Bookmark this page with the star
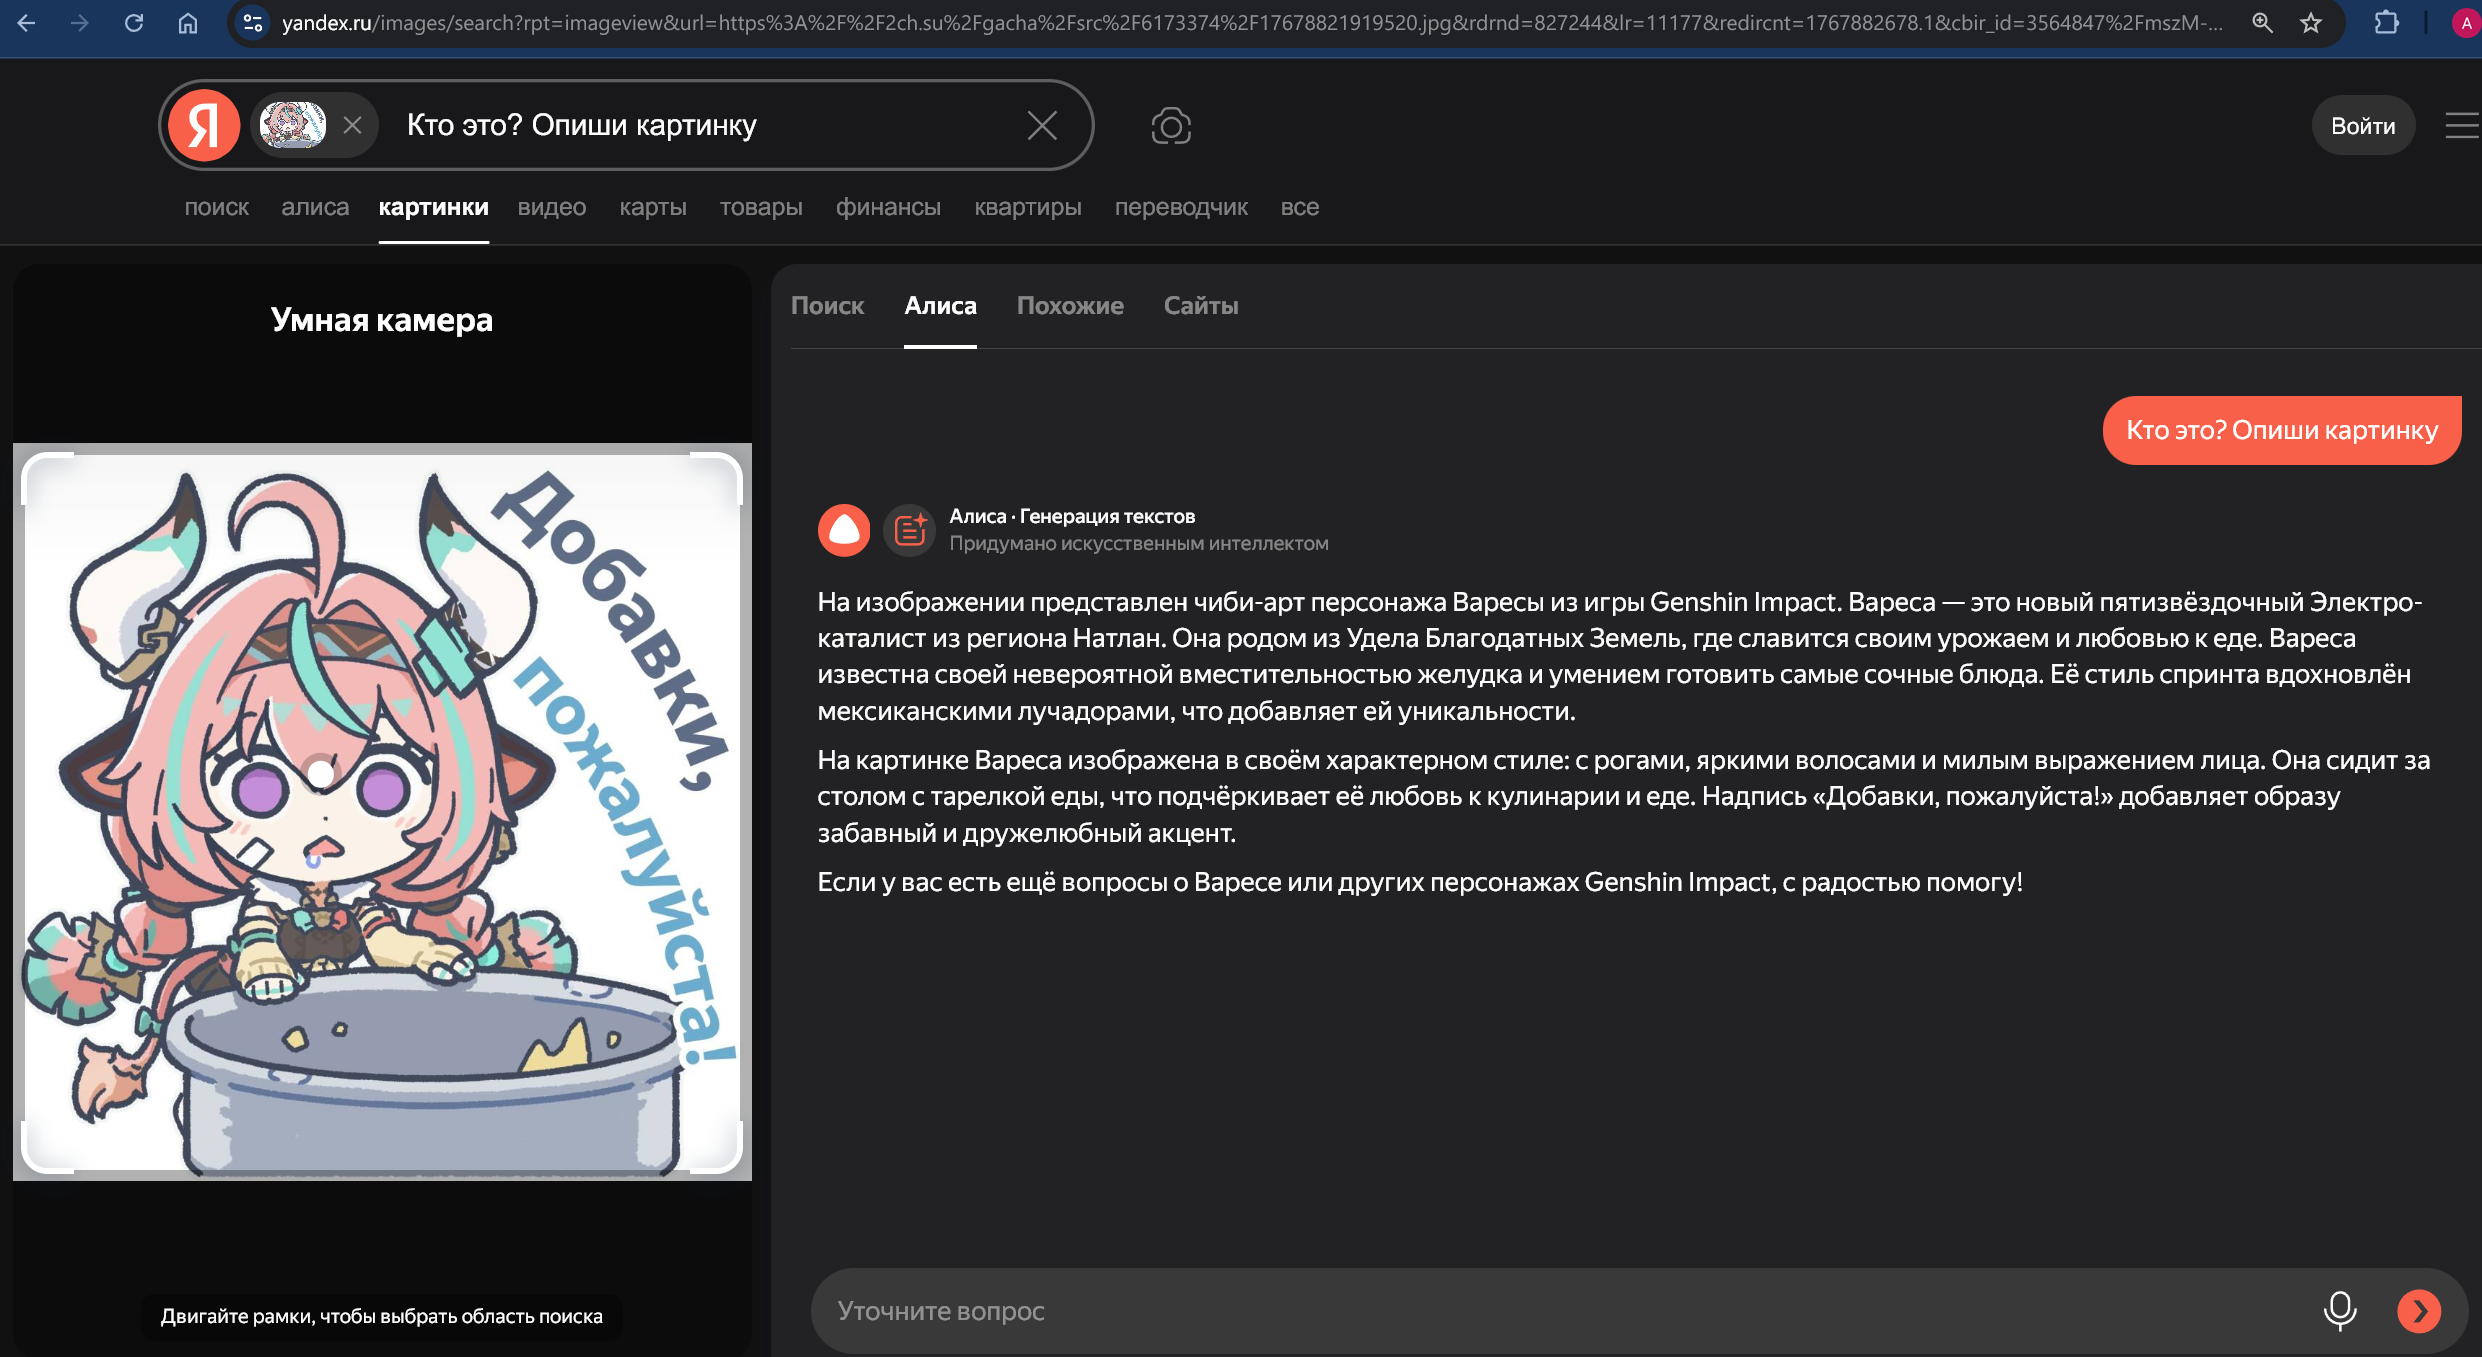Image resolution: width=2482 pixels, height=1357 pixels. 2310,23
